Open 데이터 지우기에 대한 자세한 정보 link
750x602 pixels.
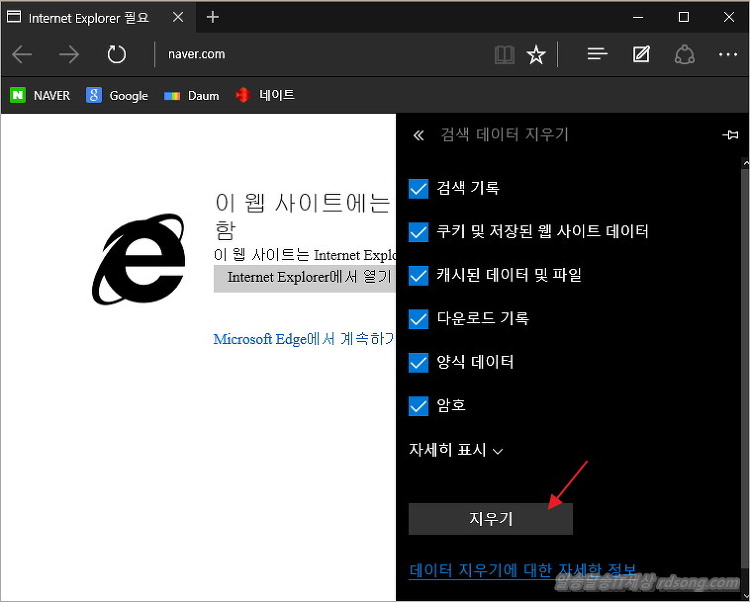coord(522,571)
